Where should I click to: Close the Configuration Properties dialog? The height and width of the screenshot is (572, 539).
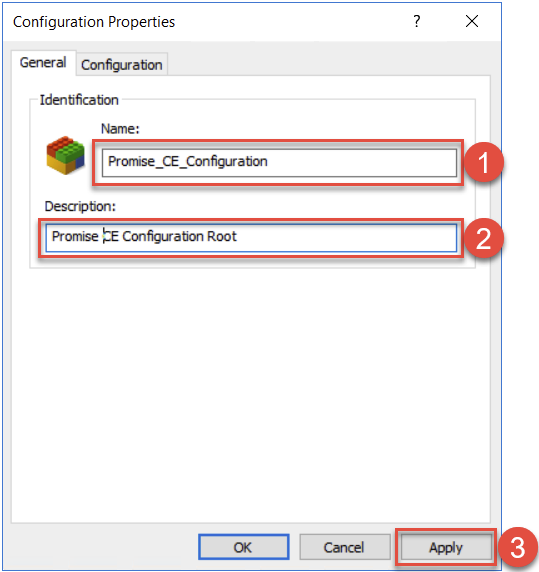(x=472, y=21)
